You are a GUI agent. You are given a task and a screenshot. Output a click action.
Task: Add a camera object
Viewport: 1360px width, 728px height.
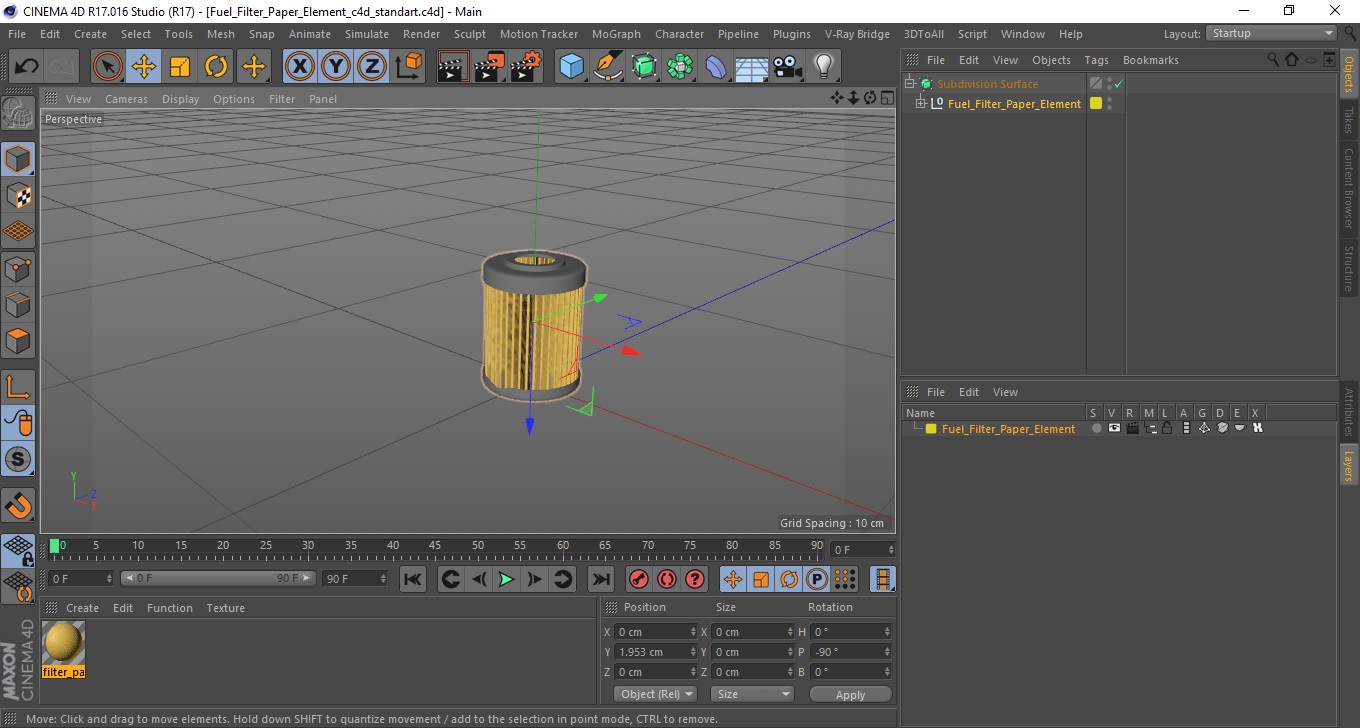point(787,67)
